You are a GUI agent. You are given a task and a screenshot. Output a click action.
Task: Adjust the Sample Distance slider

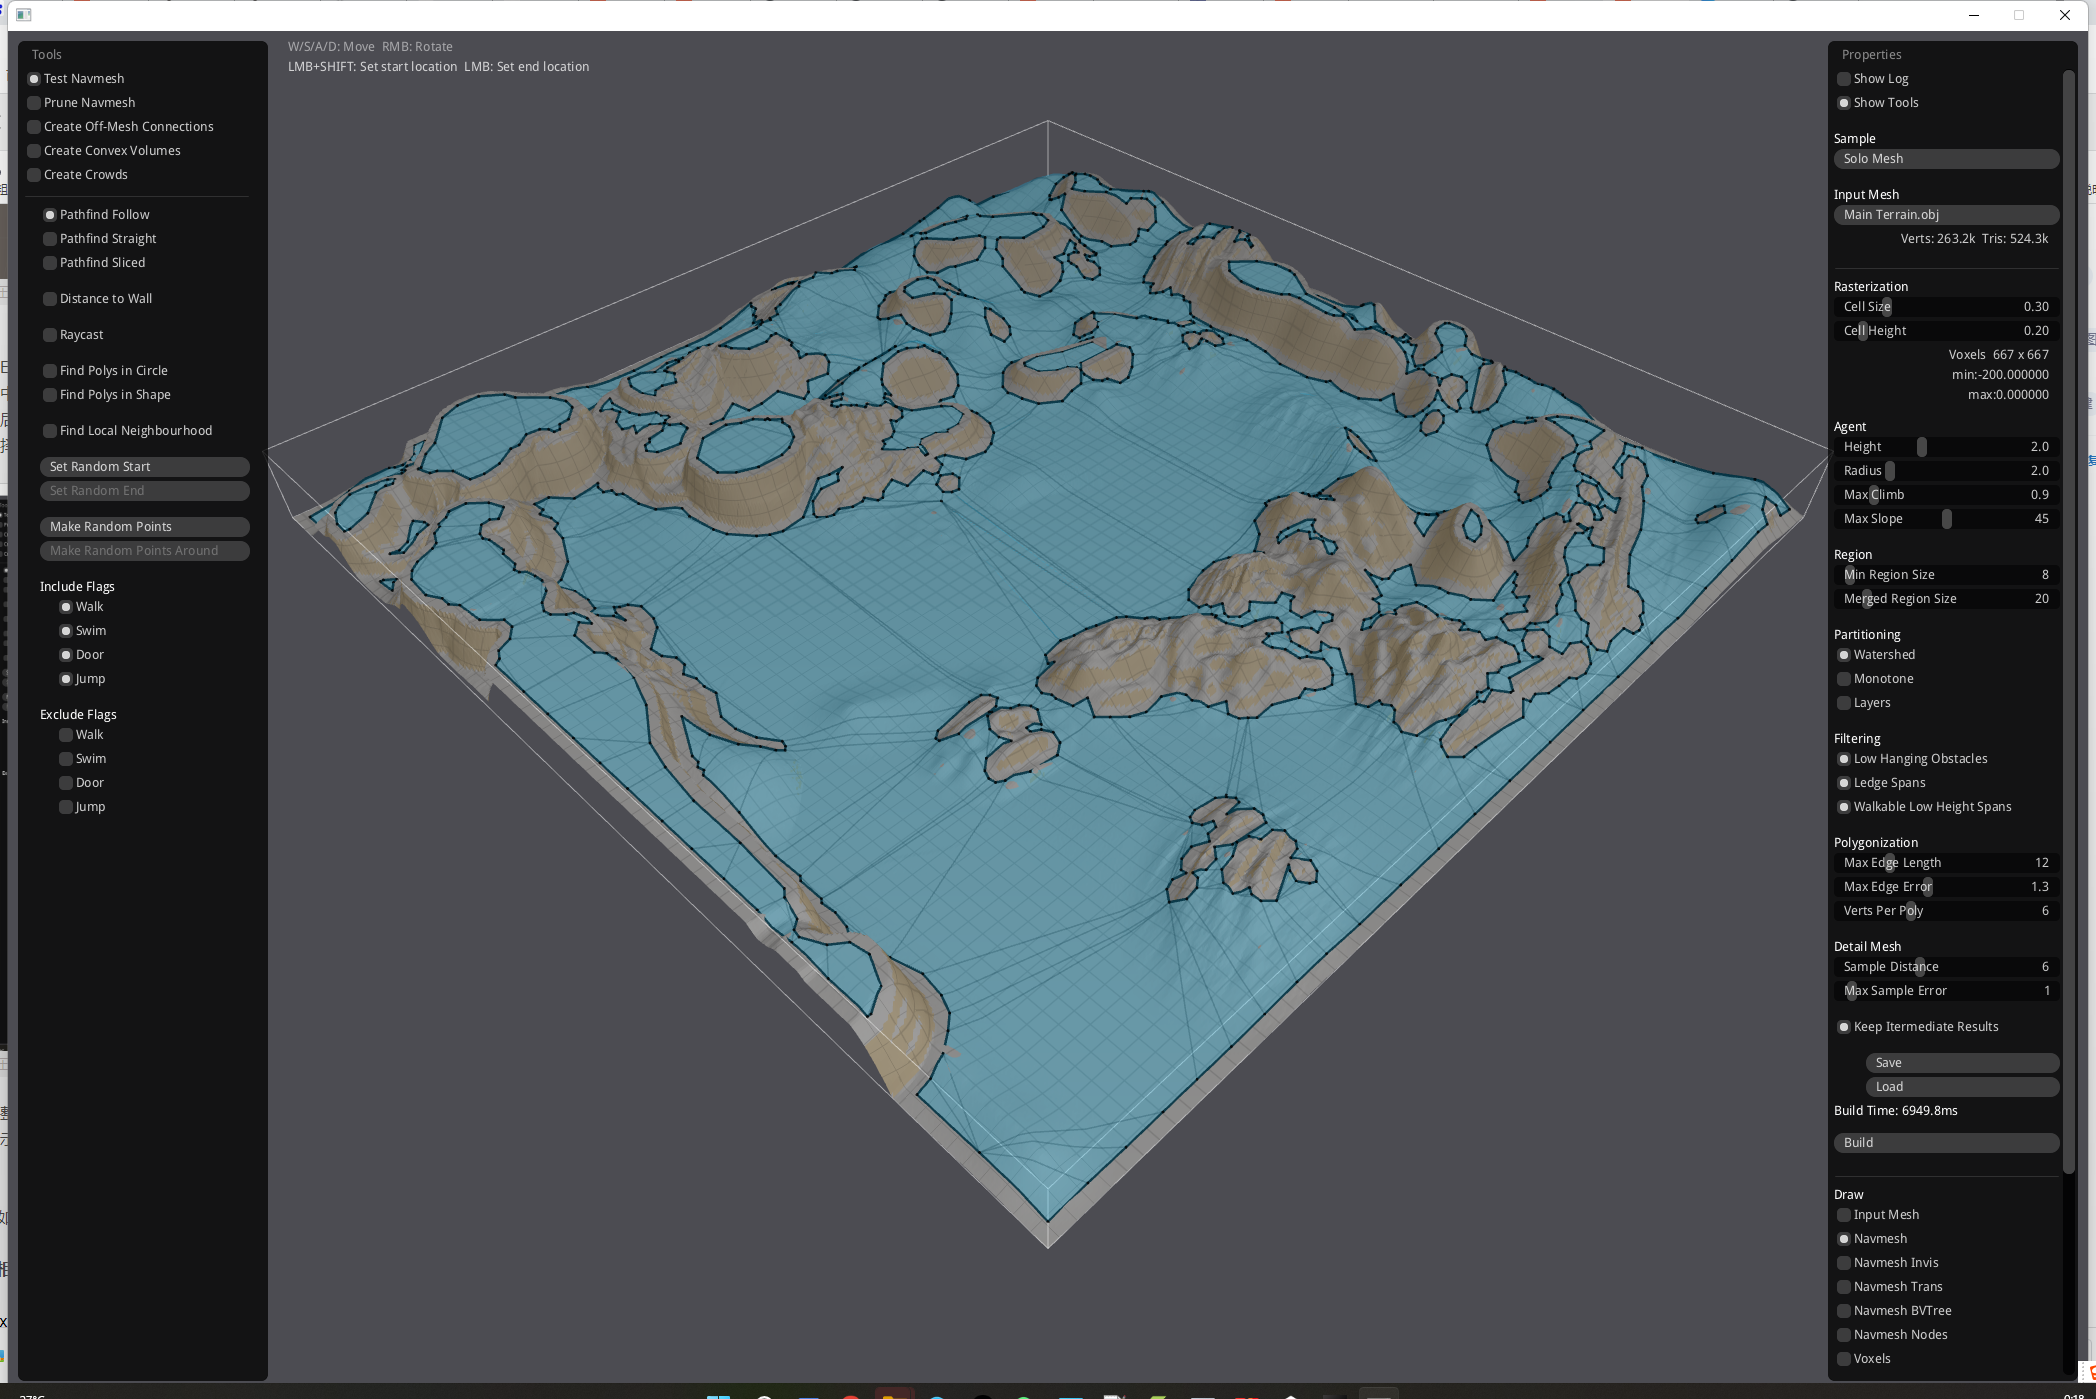coord(1946,967)
